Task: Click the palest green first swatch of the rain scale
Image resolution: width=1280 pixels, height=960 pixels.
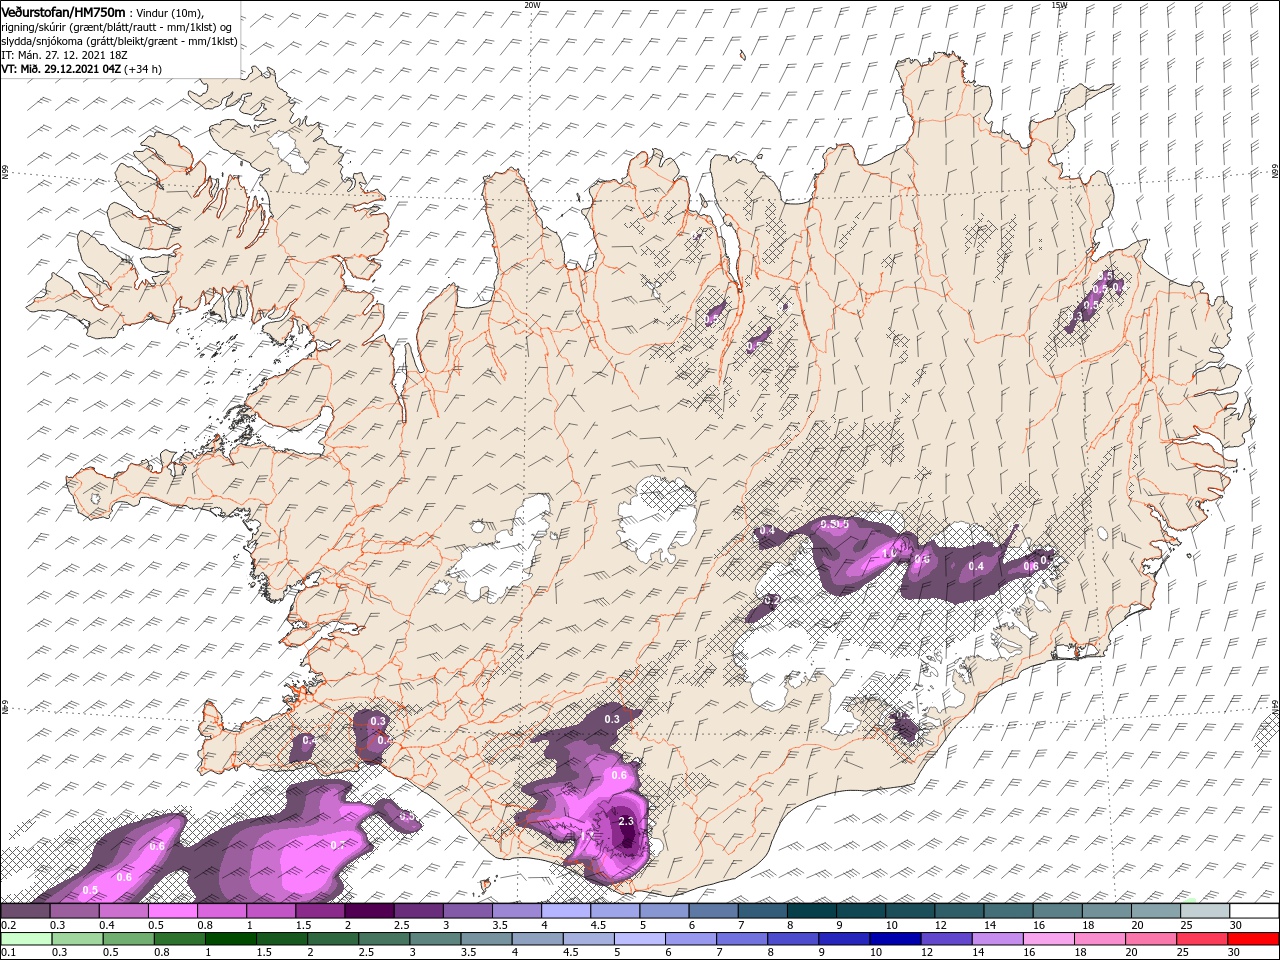Action: coord(26,939)
